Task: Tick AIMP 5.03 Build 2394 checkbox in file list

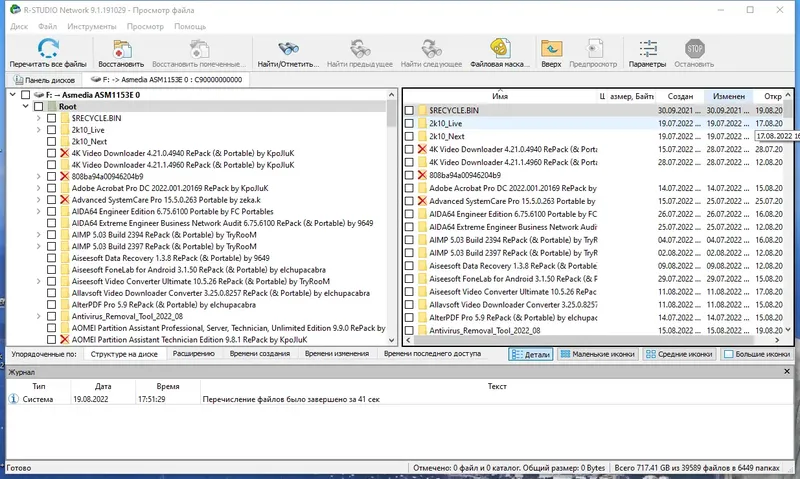Action: click(x=409, y=240)
